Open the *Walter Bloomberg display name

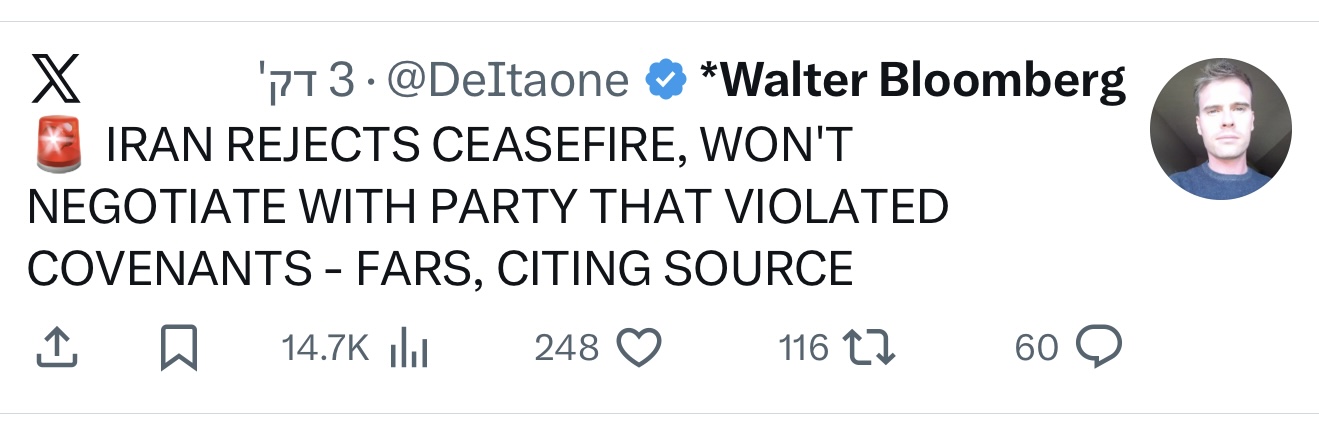(x=912, y=81)
